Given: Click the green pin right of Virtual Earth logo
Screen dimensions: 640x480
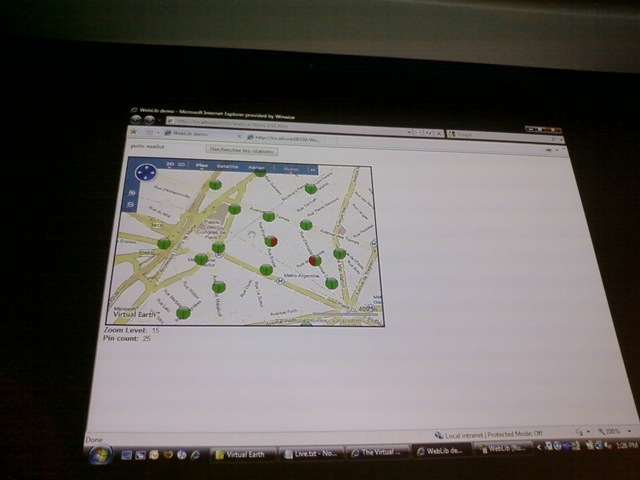Looking at the screenshot, I should coord(183,313).
